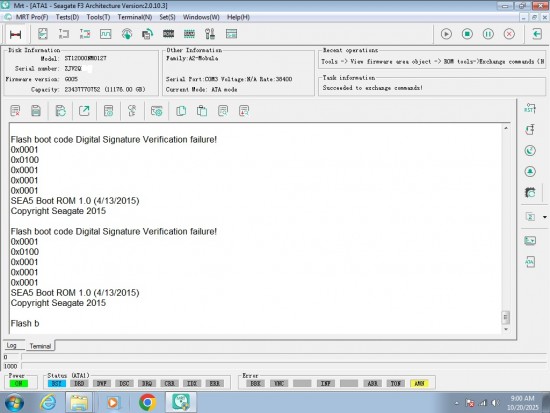Click the terminal console prompt icon
Viewport: 550px width, 413px height.
tap(530, 241)
